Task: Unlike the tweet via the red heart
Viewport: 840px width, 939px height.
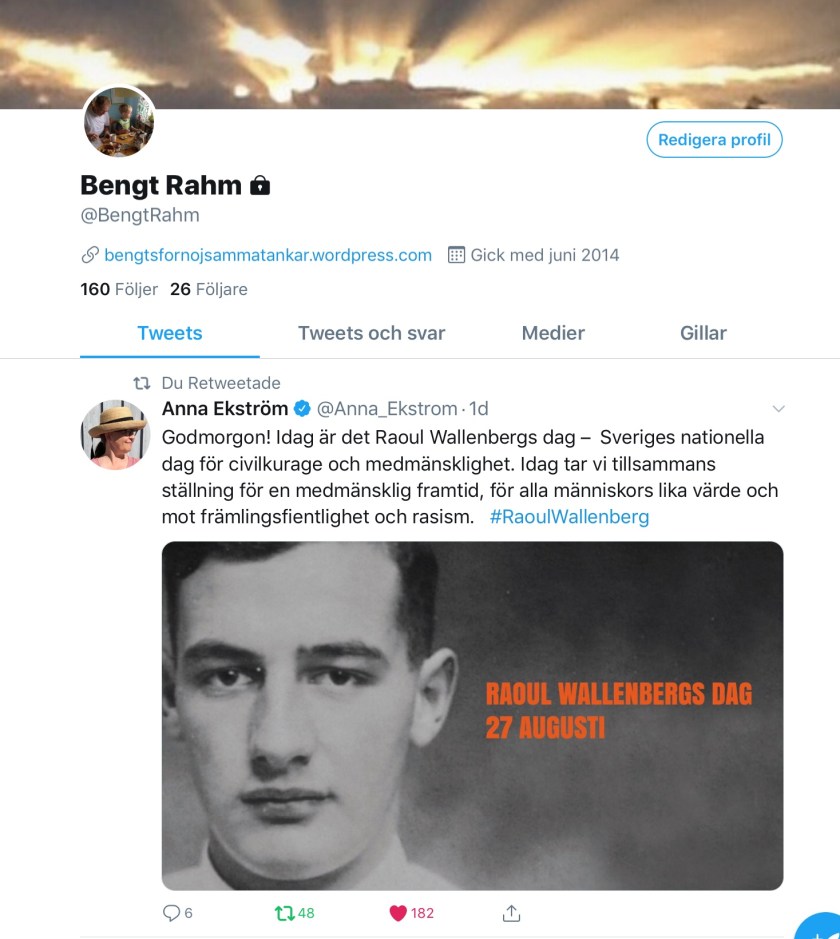Action: (398, 913)
